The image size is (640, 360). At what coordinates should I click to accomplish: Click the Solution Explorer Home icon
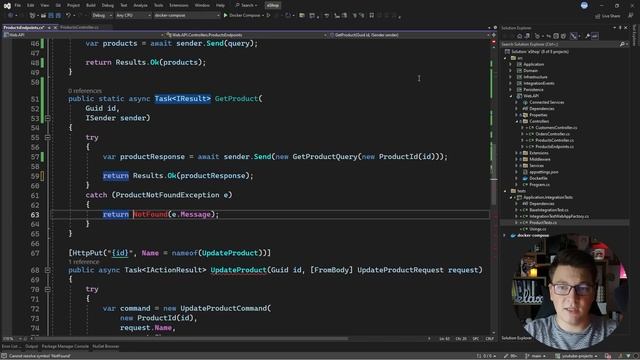click(520, 36)
